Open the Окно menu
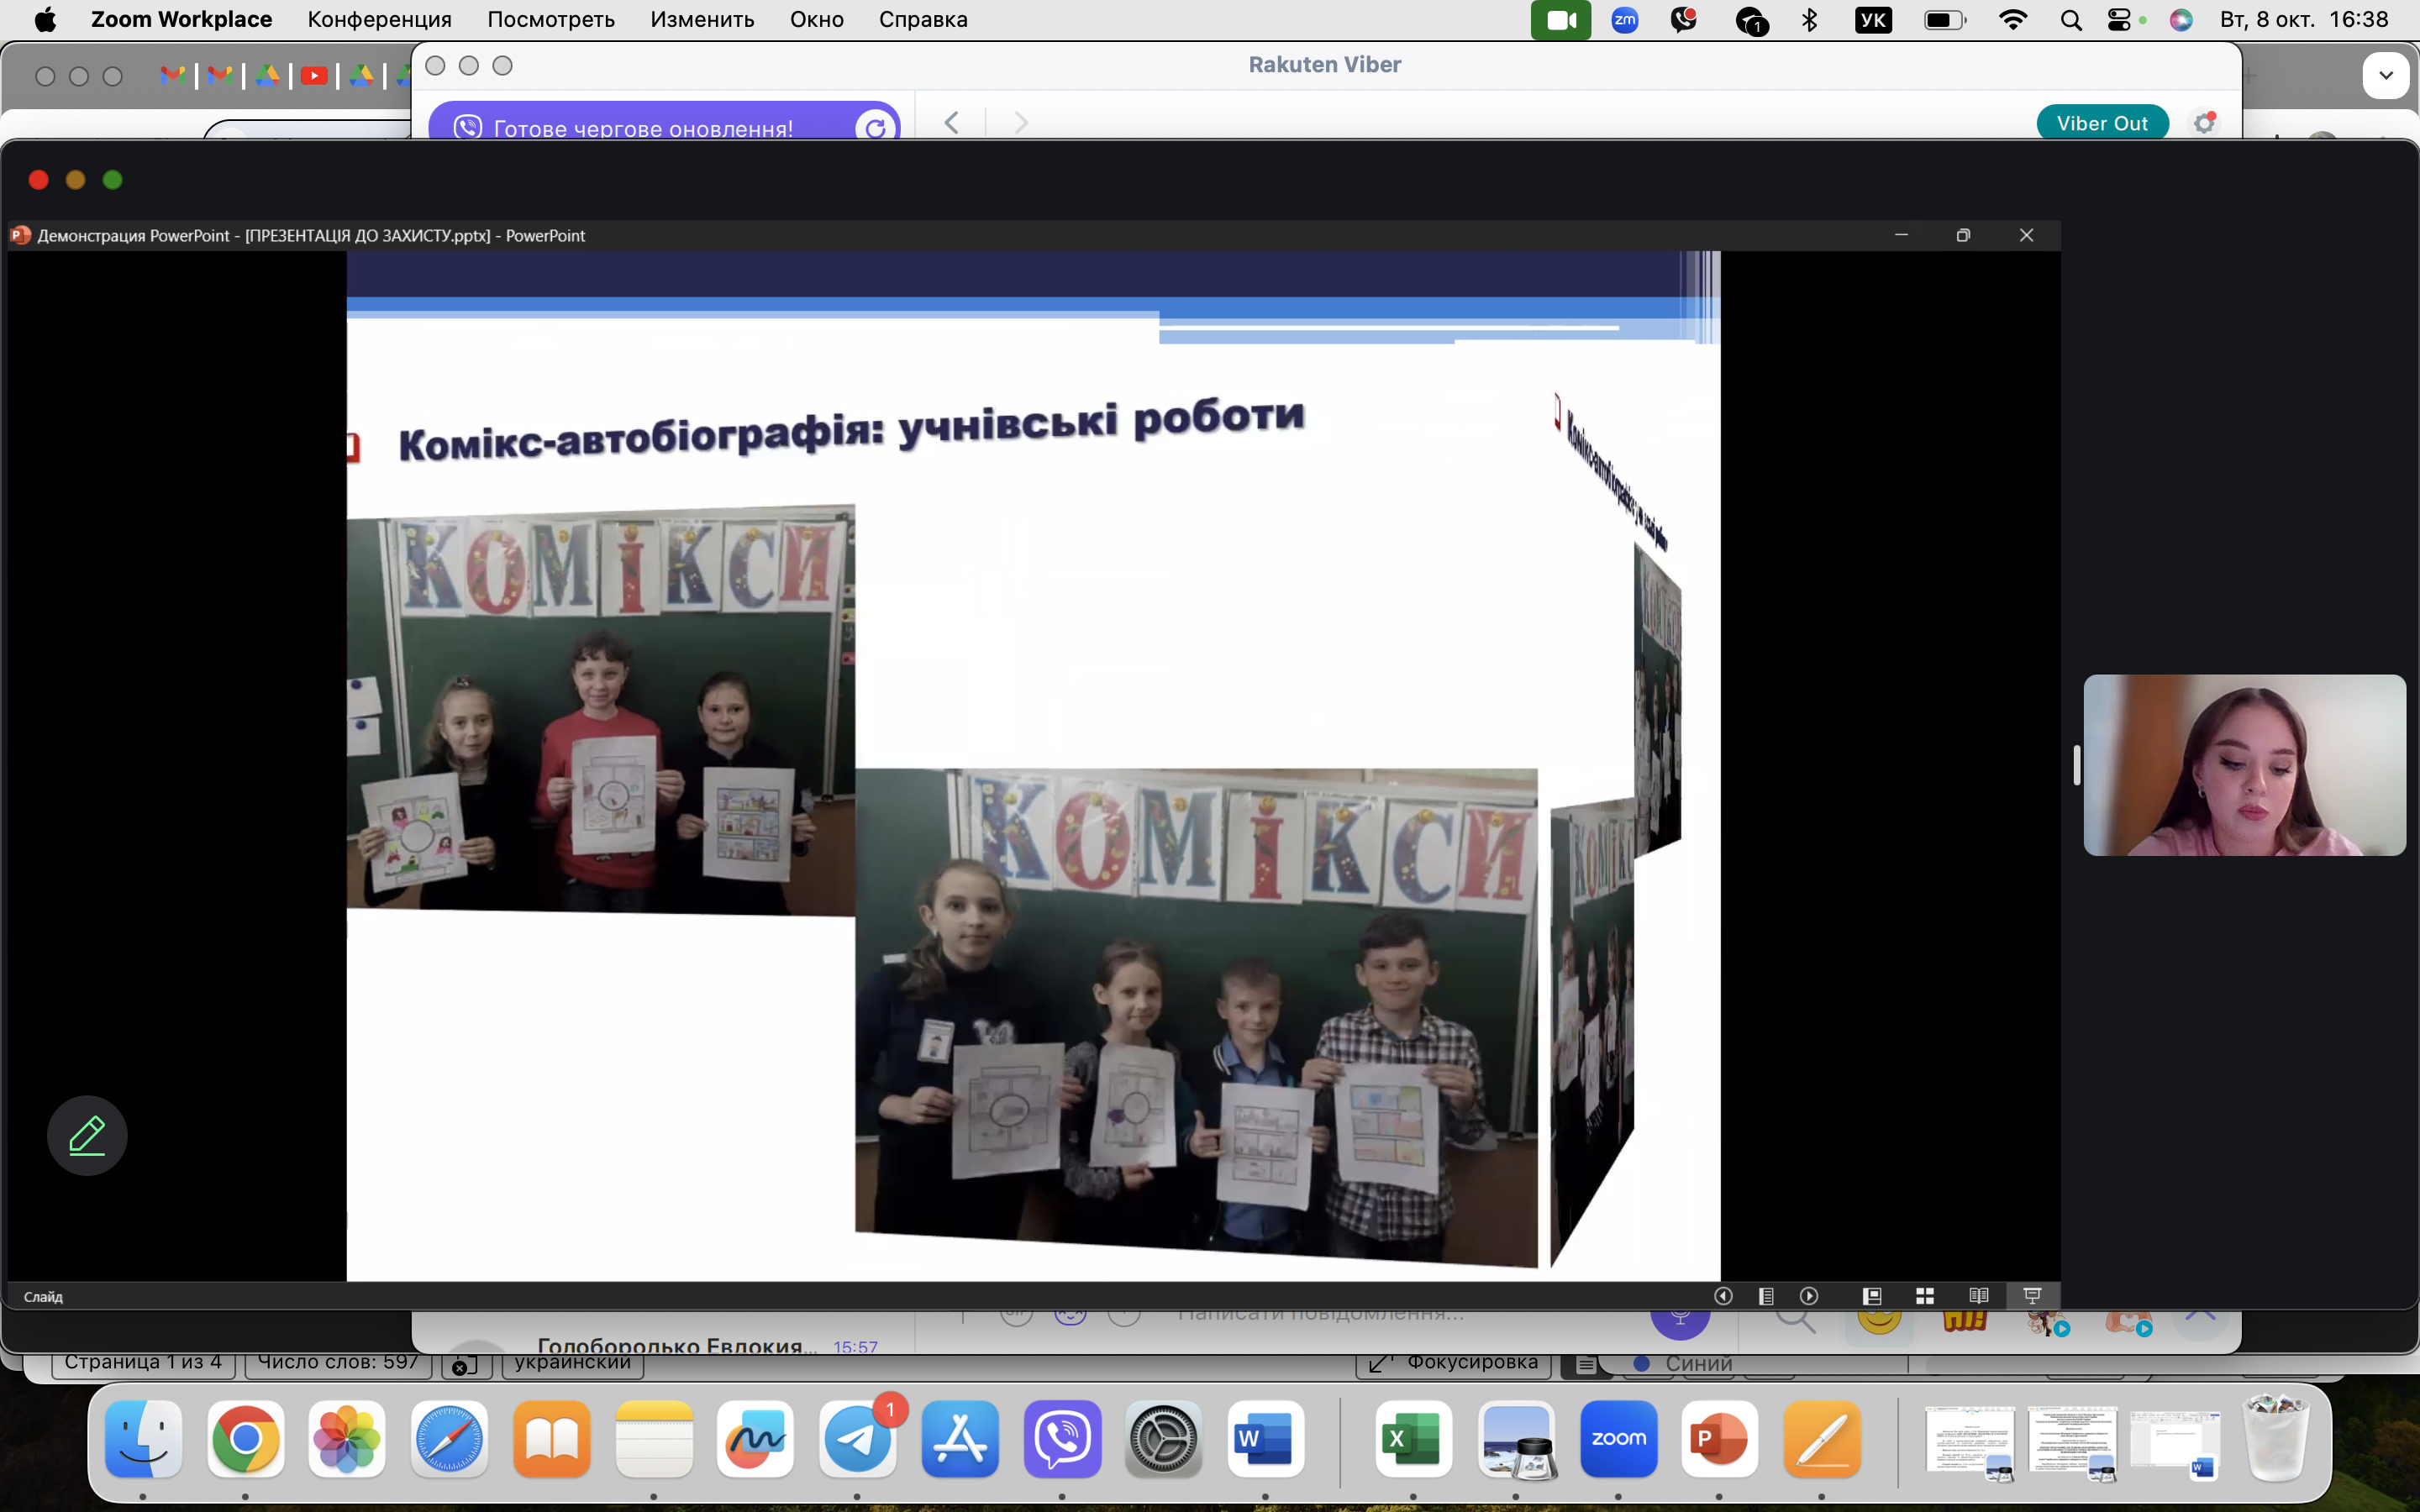The width and height of the screenshot is (2420, 1512). click(x=817, y=20)
